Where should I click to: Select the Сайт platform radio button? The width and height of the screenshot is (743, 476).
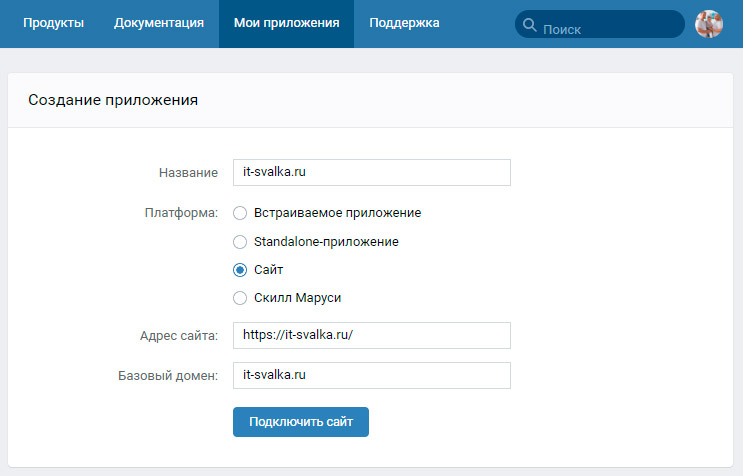coord(240,270)
